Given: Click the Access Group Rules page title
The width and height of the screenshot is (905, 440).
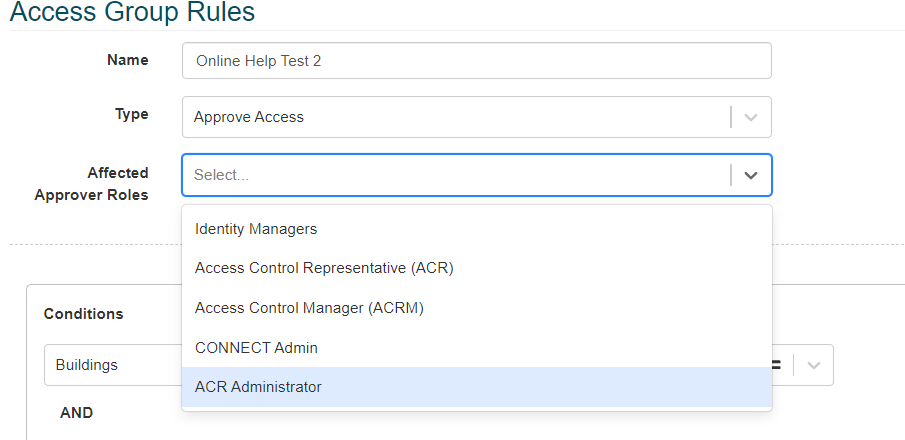Looking at the screenshot, I should tap(132, 12).
